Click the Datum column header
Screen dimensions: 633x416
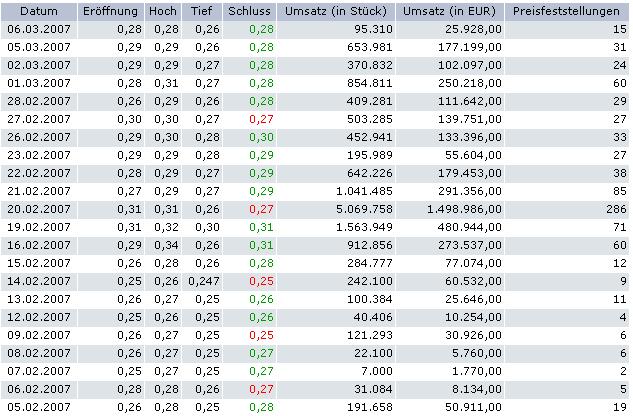point(37,10)
